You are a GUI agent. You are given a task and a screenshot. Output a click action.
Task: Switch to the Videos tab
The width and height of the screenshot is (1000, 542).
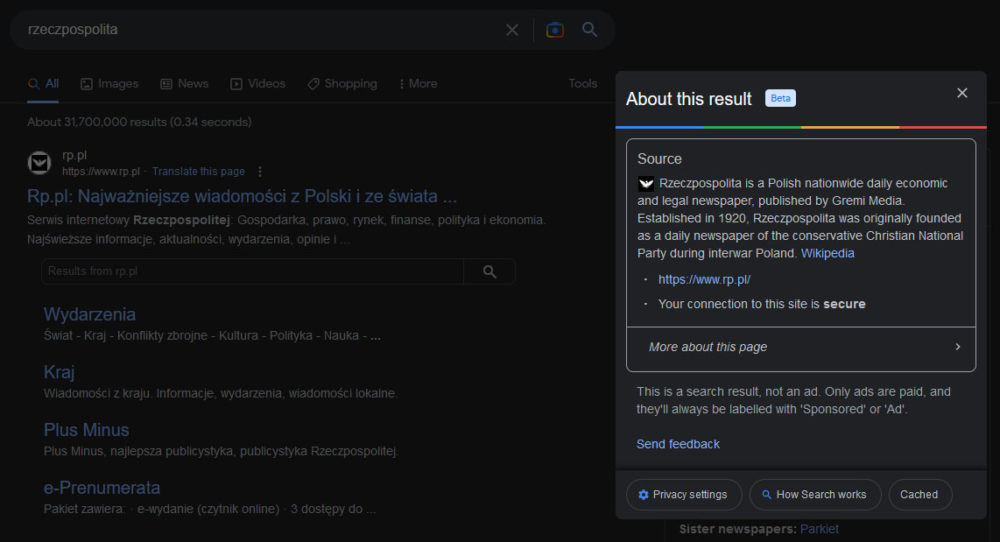coord(258,84)
